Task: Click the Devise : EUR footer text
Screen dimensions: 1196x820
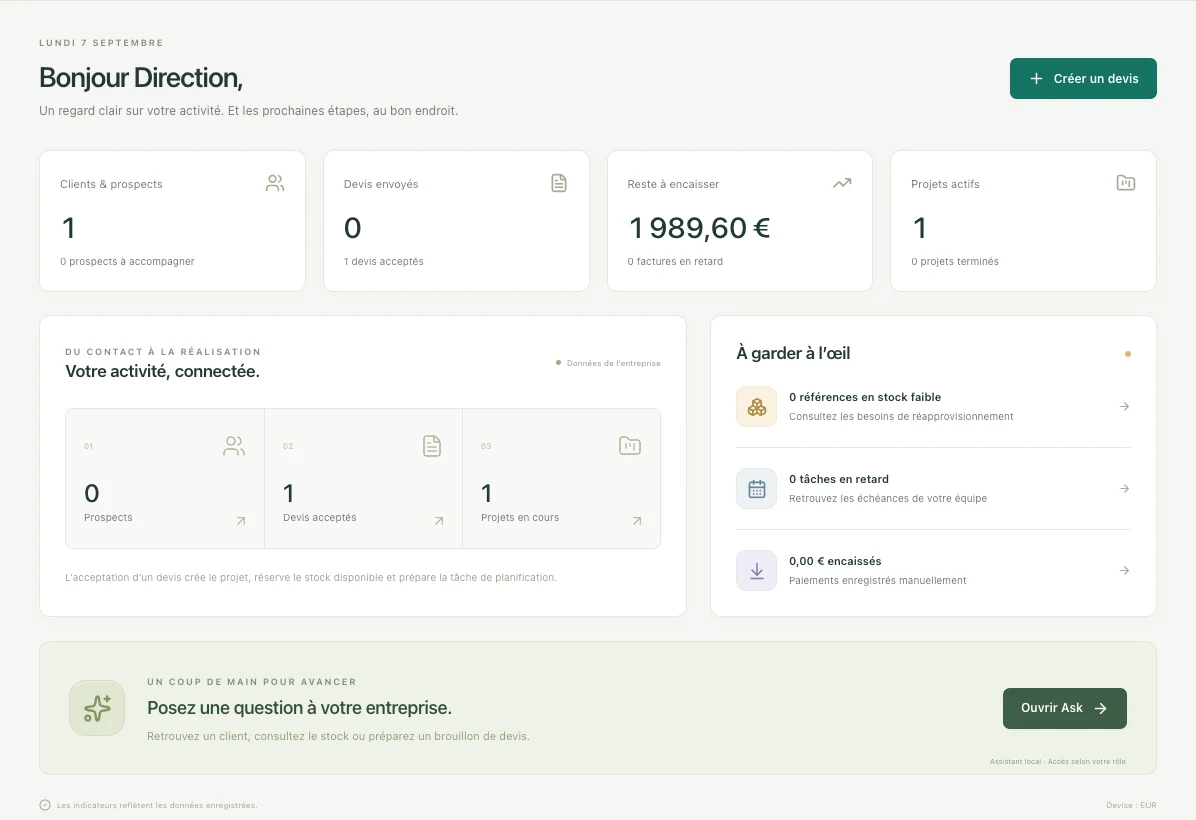Action: (1131, 806)
